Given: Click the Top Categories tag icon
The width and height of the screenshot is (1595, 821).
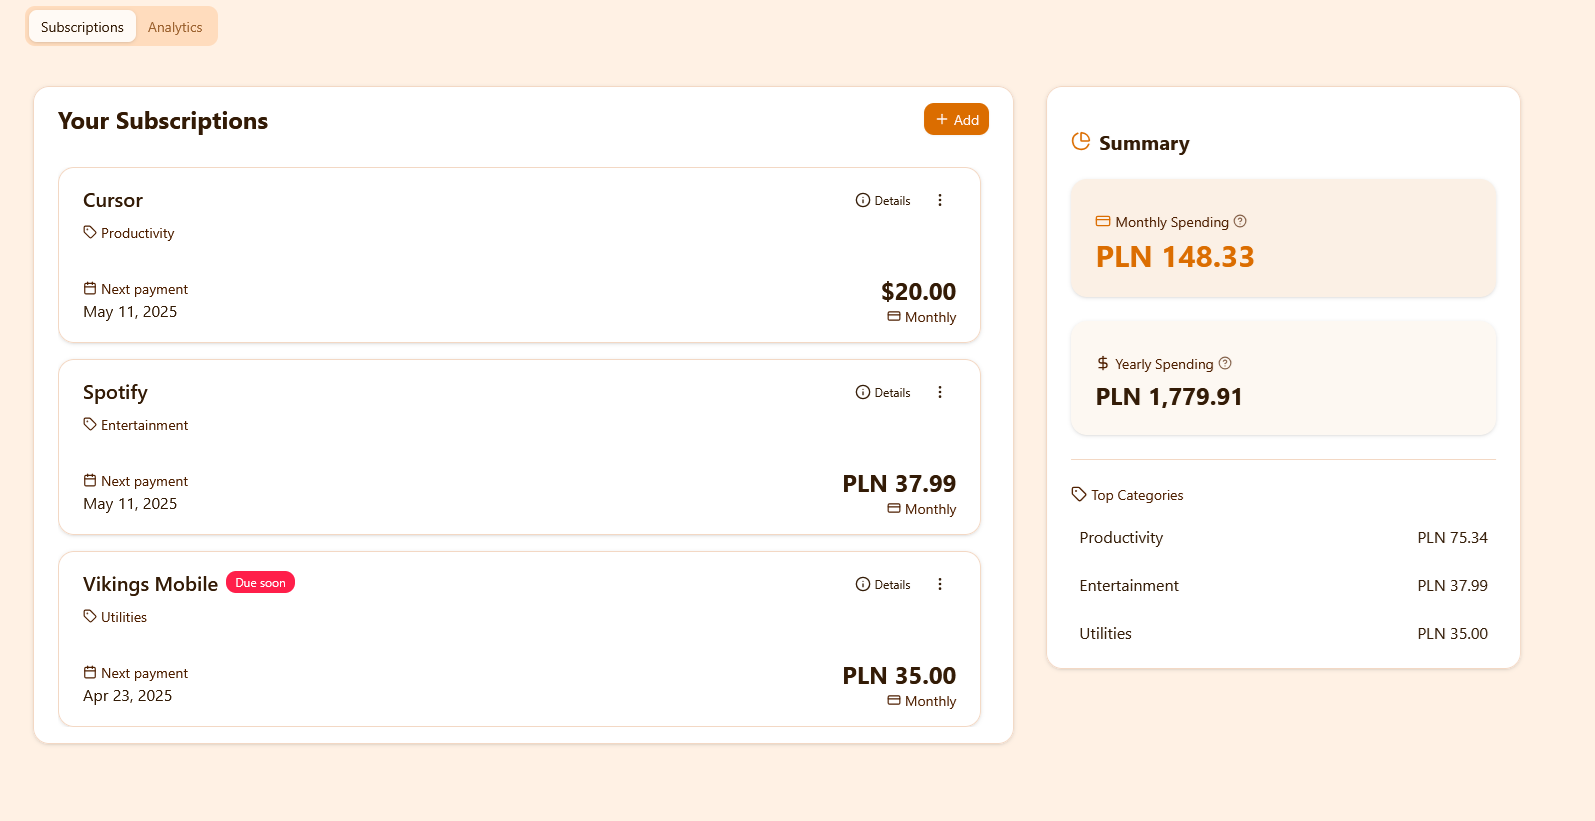Looking at the screenshot, I should pyautogui.click(x=1078, y=494).
